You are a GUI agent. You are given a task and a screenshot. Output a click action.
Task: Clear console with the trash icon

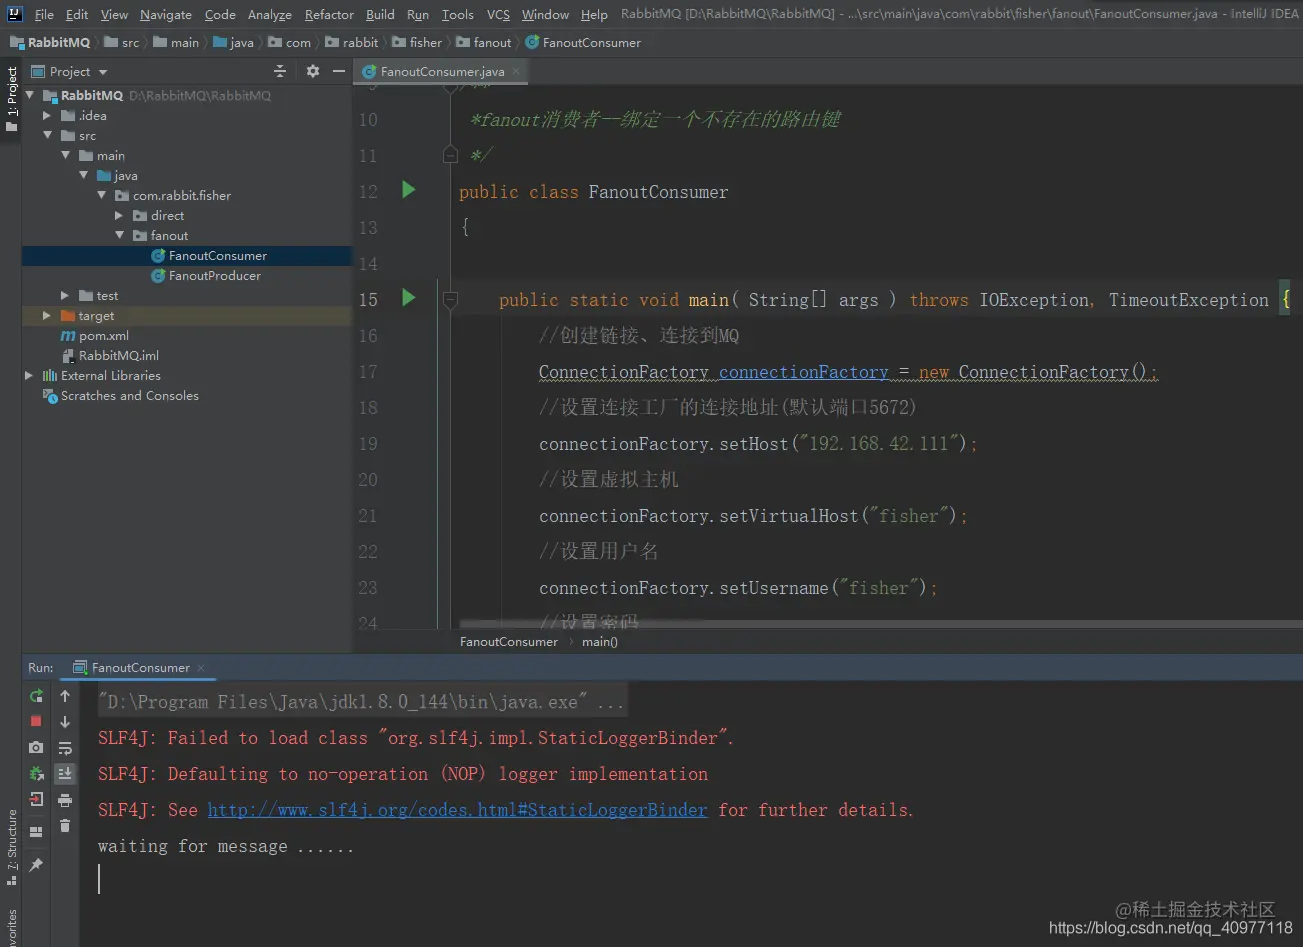65,825
